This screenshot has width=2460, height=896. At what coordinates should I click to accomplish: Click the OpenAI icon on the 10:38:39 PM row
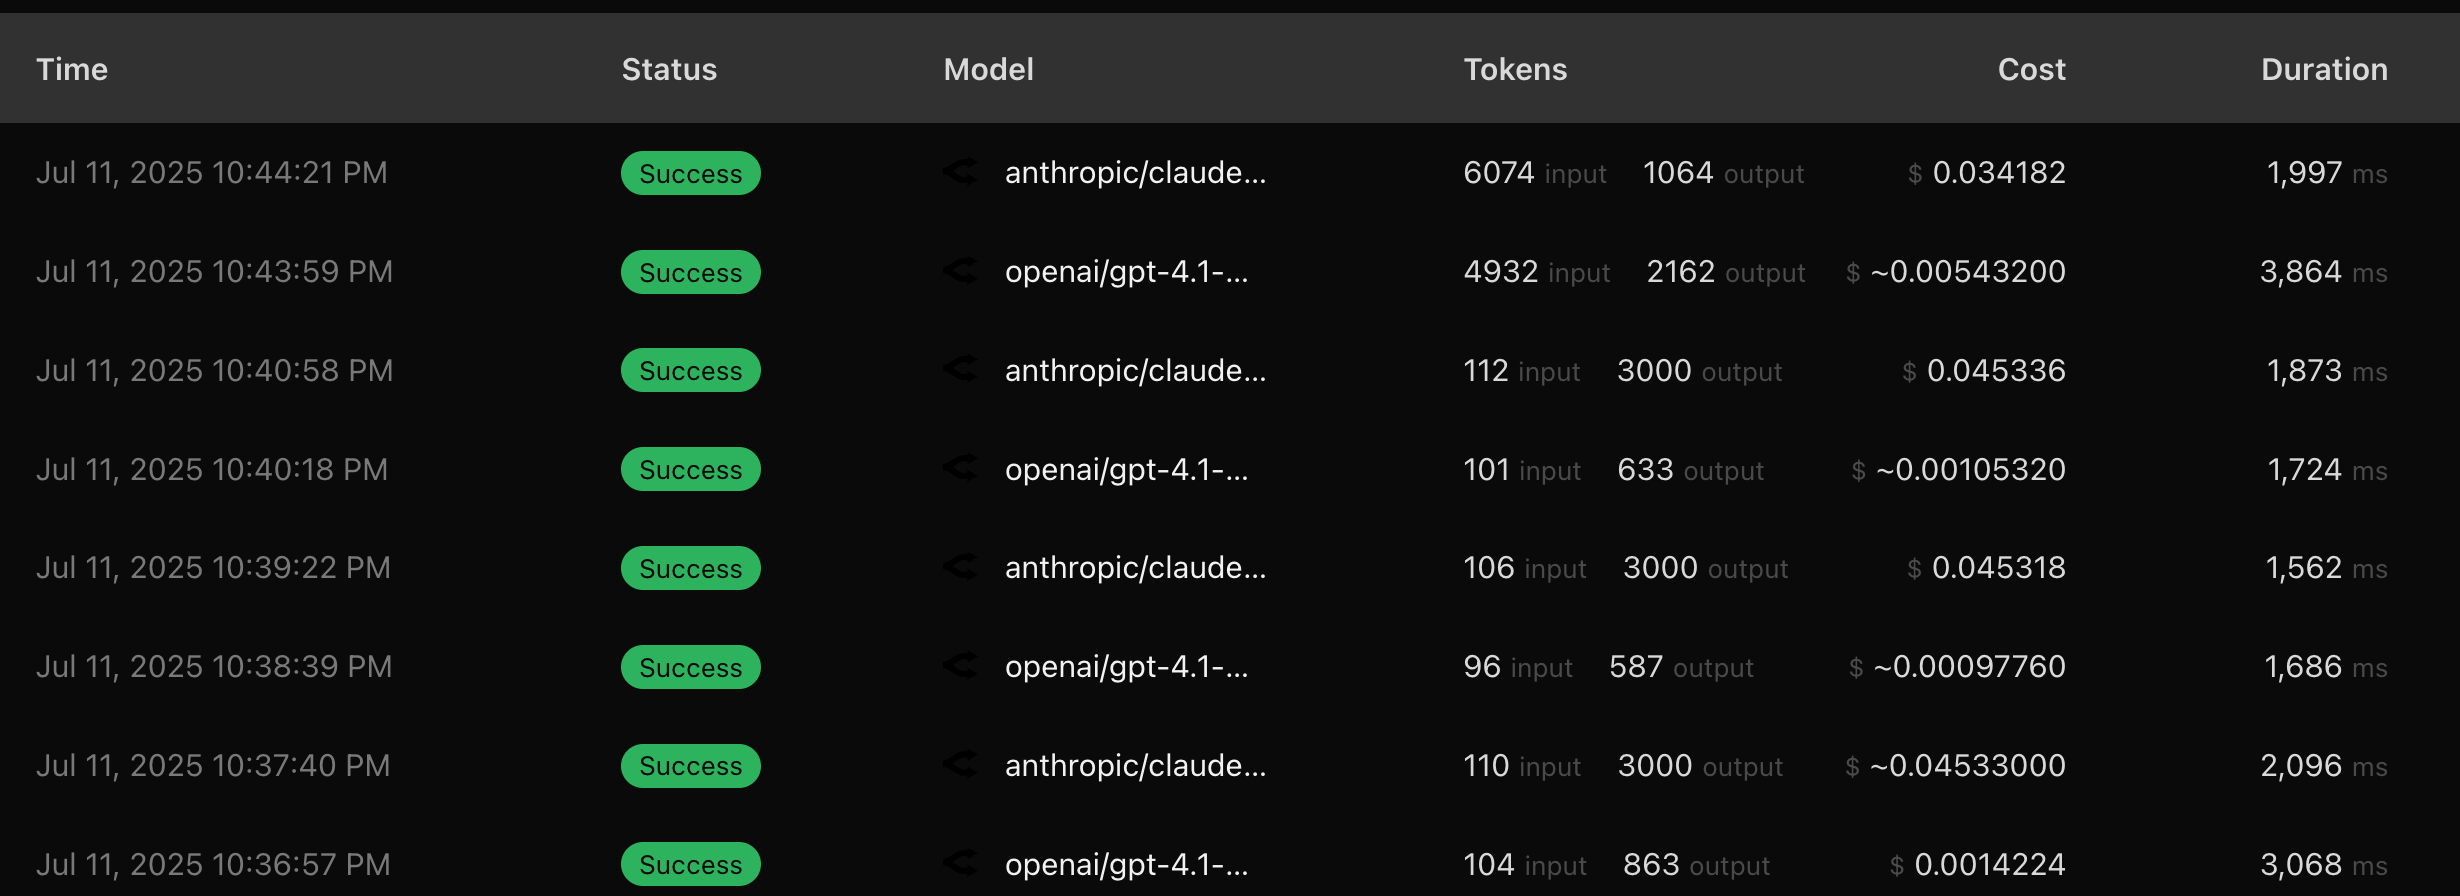(x=960, y=666)
